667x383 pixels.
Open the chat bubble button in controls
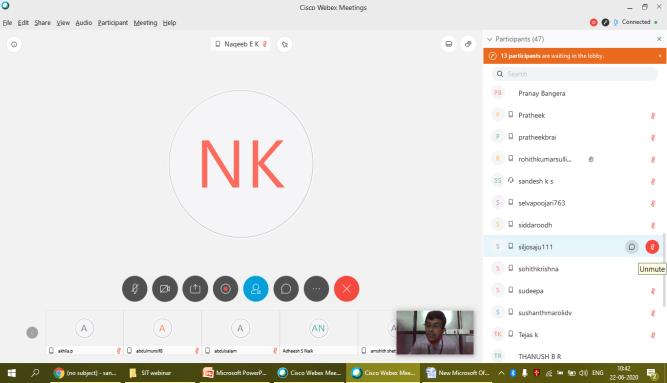pos(286,289)
